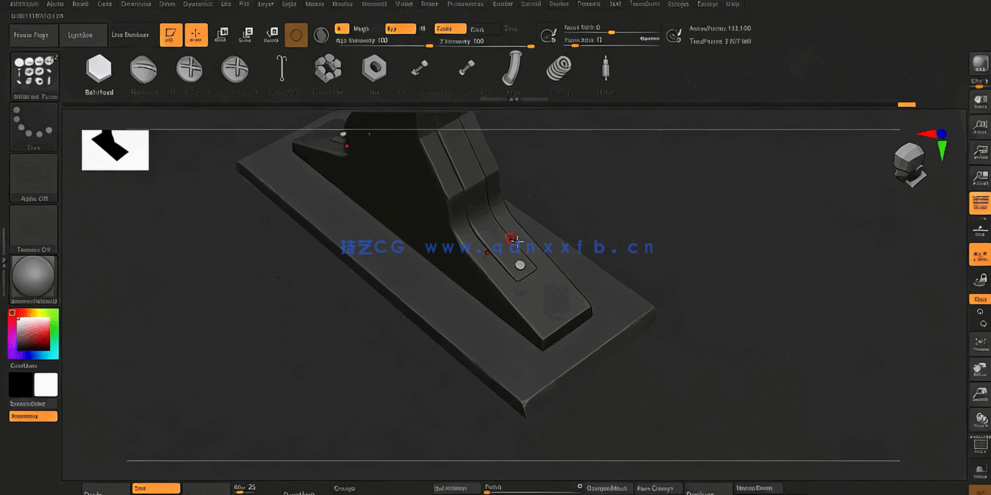Select the hexagonal bolt head insert mesh

coord(99,68)
